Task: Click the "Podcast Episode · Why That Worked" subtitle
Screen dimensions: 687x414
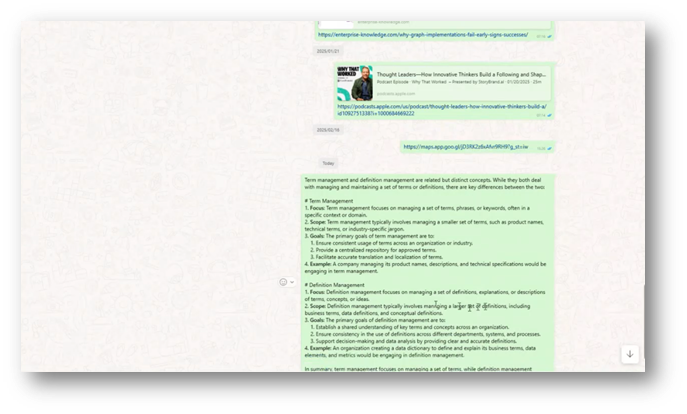Action: 459,82
